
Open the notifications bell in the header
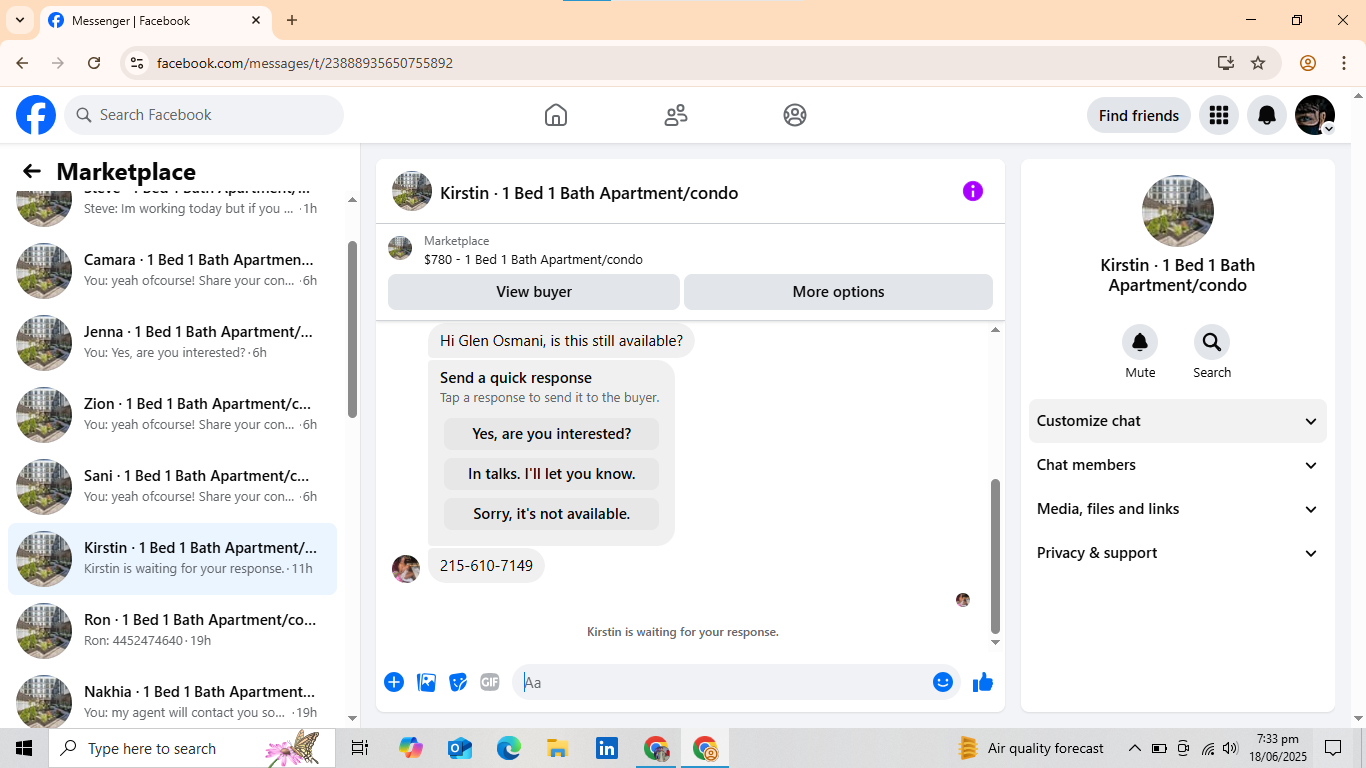click(1267, 115)
